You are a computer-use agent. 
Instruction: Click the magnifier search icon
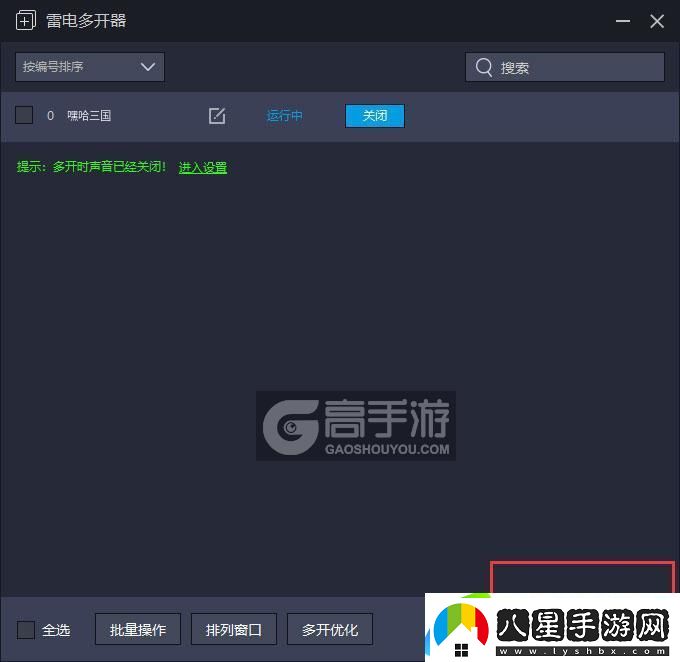pyautogui.click(x=484, y=67)
